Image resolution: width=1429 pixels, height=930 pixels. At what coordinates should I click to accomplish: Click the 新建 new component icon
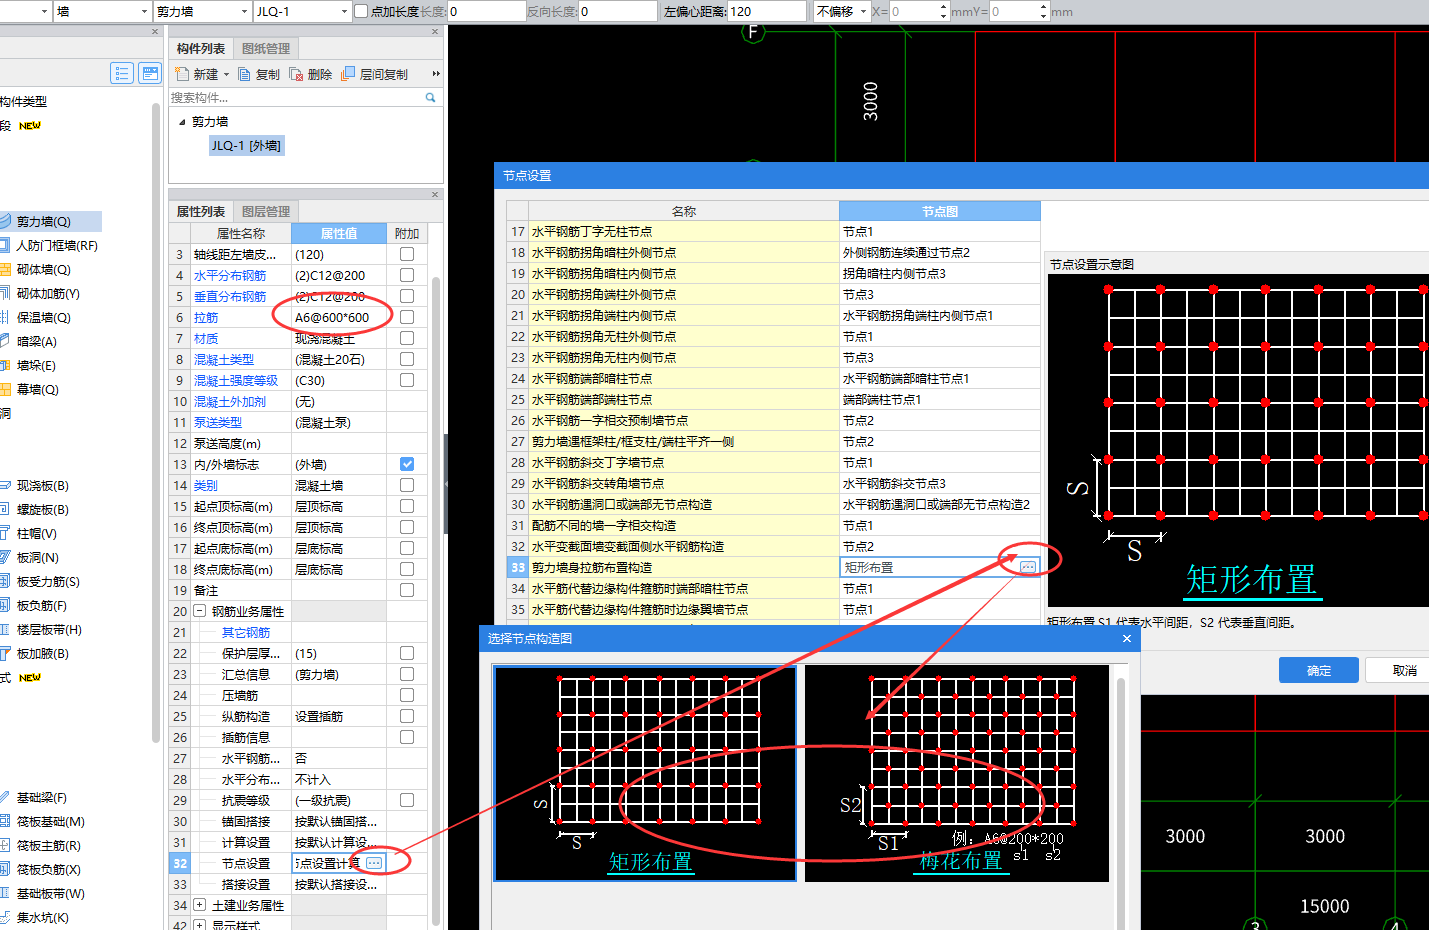click(182, 74)
